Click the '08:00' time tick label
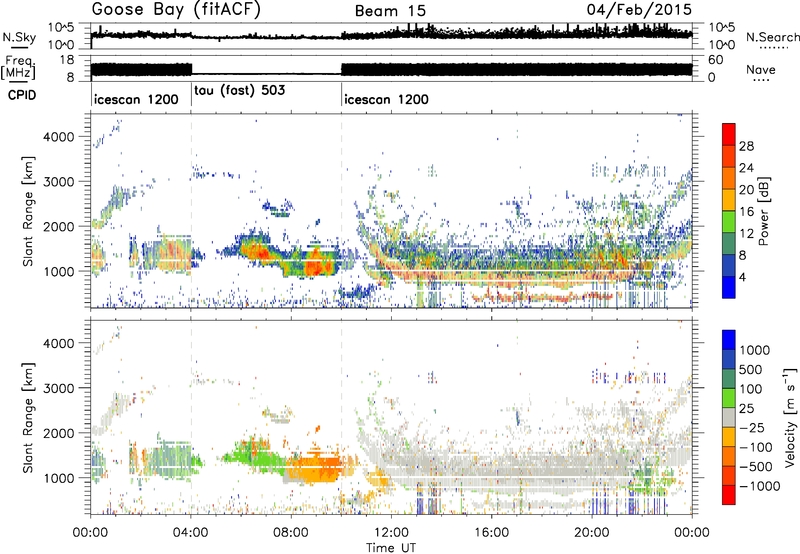Screen dimensions: 800x554 [291, 533]
